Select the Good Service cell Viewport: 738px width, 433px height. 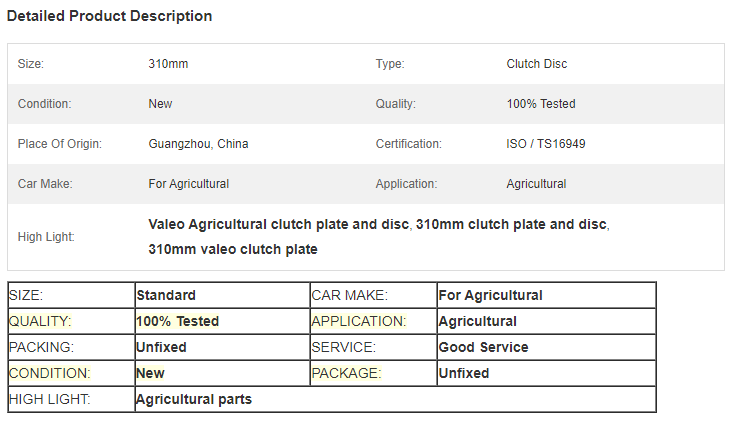pyautogui.click(x=546, y=347)
